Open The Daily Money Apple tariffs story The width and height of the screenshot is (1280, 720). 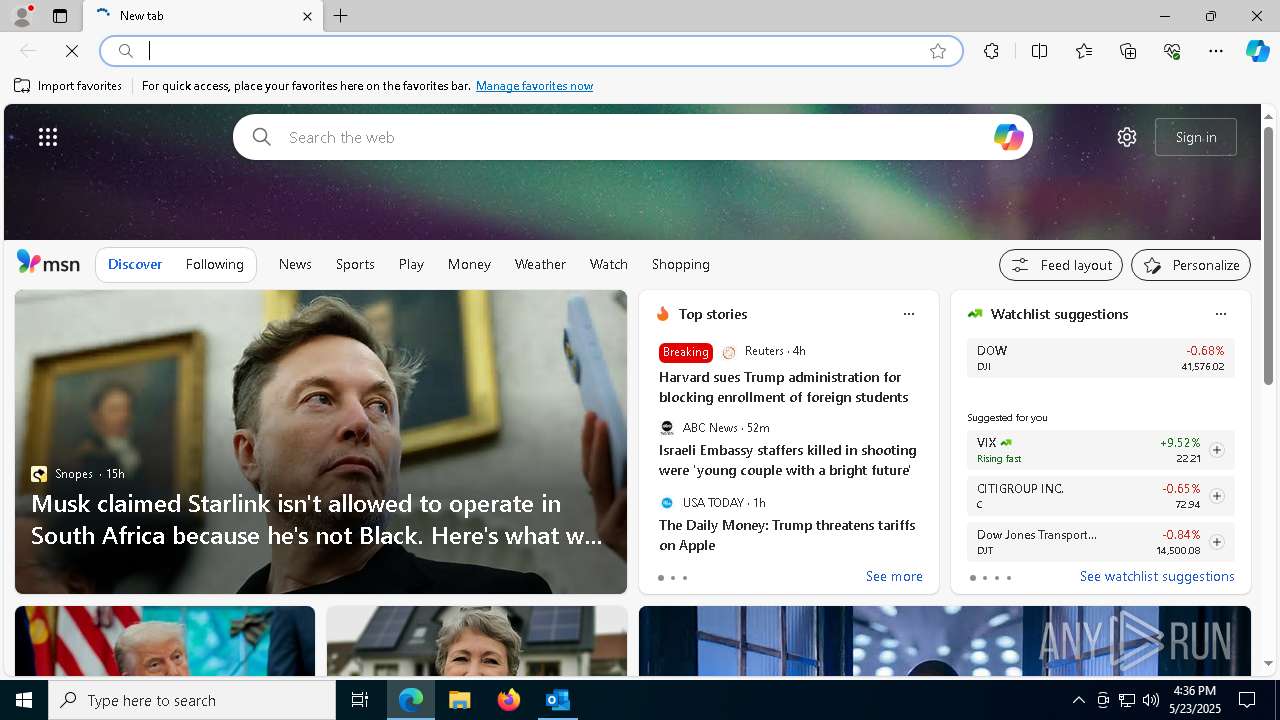(787, 535)
